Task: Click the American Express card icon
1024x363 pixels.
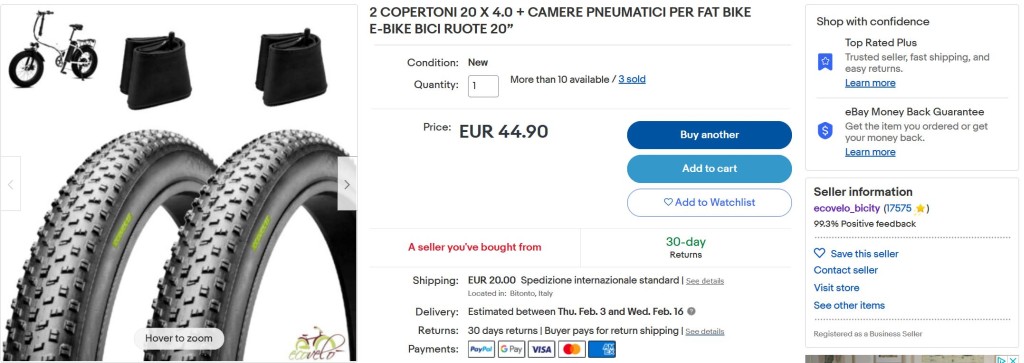Action: (x=601, y=349)
